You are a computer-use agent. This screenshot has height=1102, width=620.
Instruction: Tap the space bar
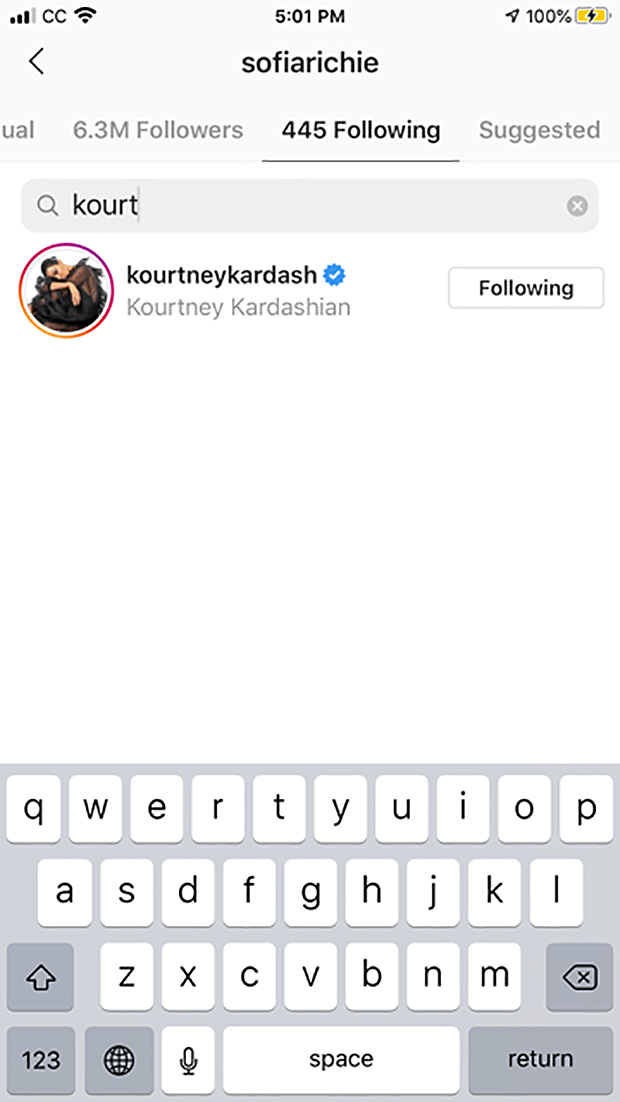point(341,1060)
